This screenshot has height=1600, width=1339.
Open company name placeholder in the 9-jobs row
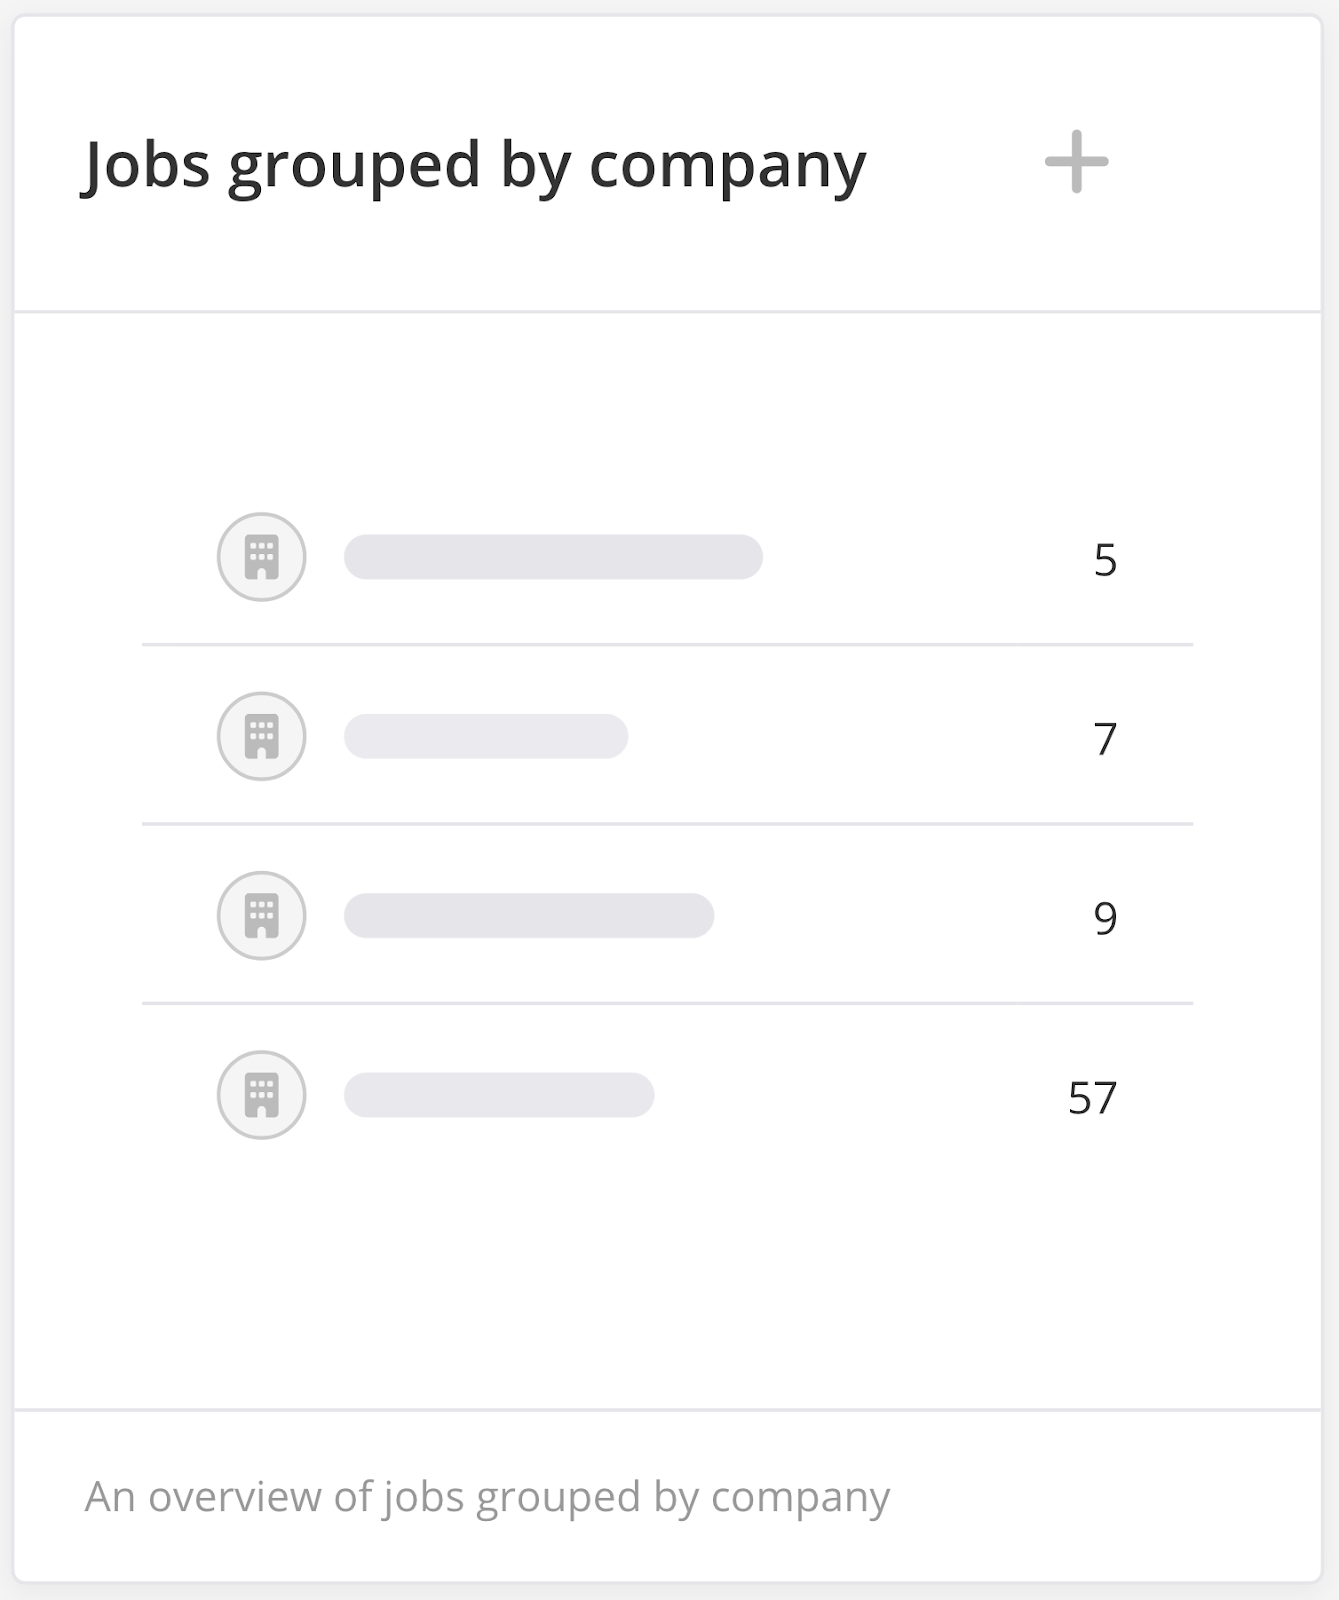tap(529, 915)
